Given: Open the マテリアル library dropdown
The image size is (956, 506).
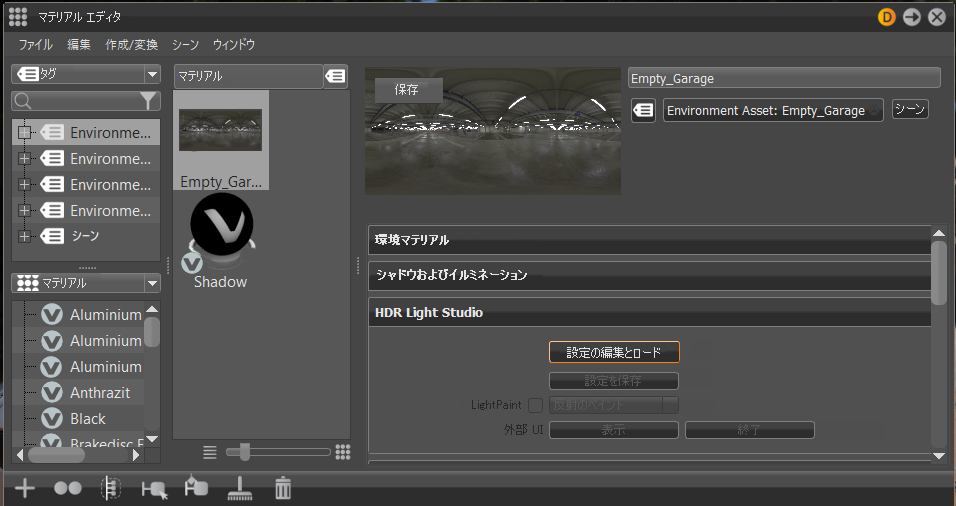Looking at the screenshot, I should (86, 283).
